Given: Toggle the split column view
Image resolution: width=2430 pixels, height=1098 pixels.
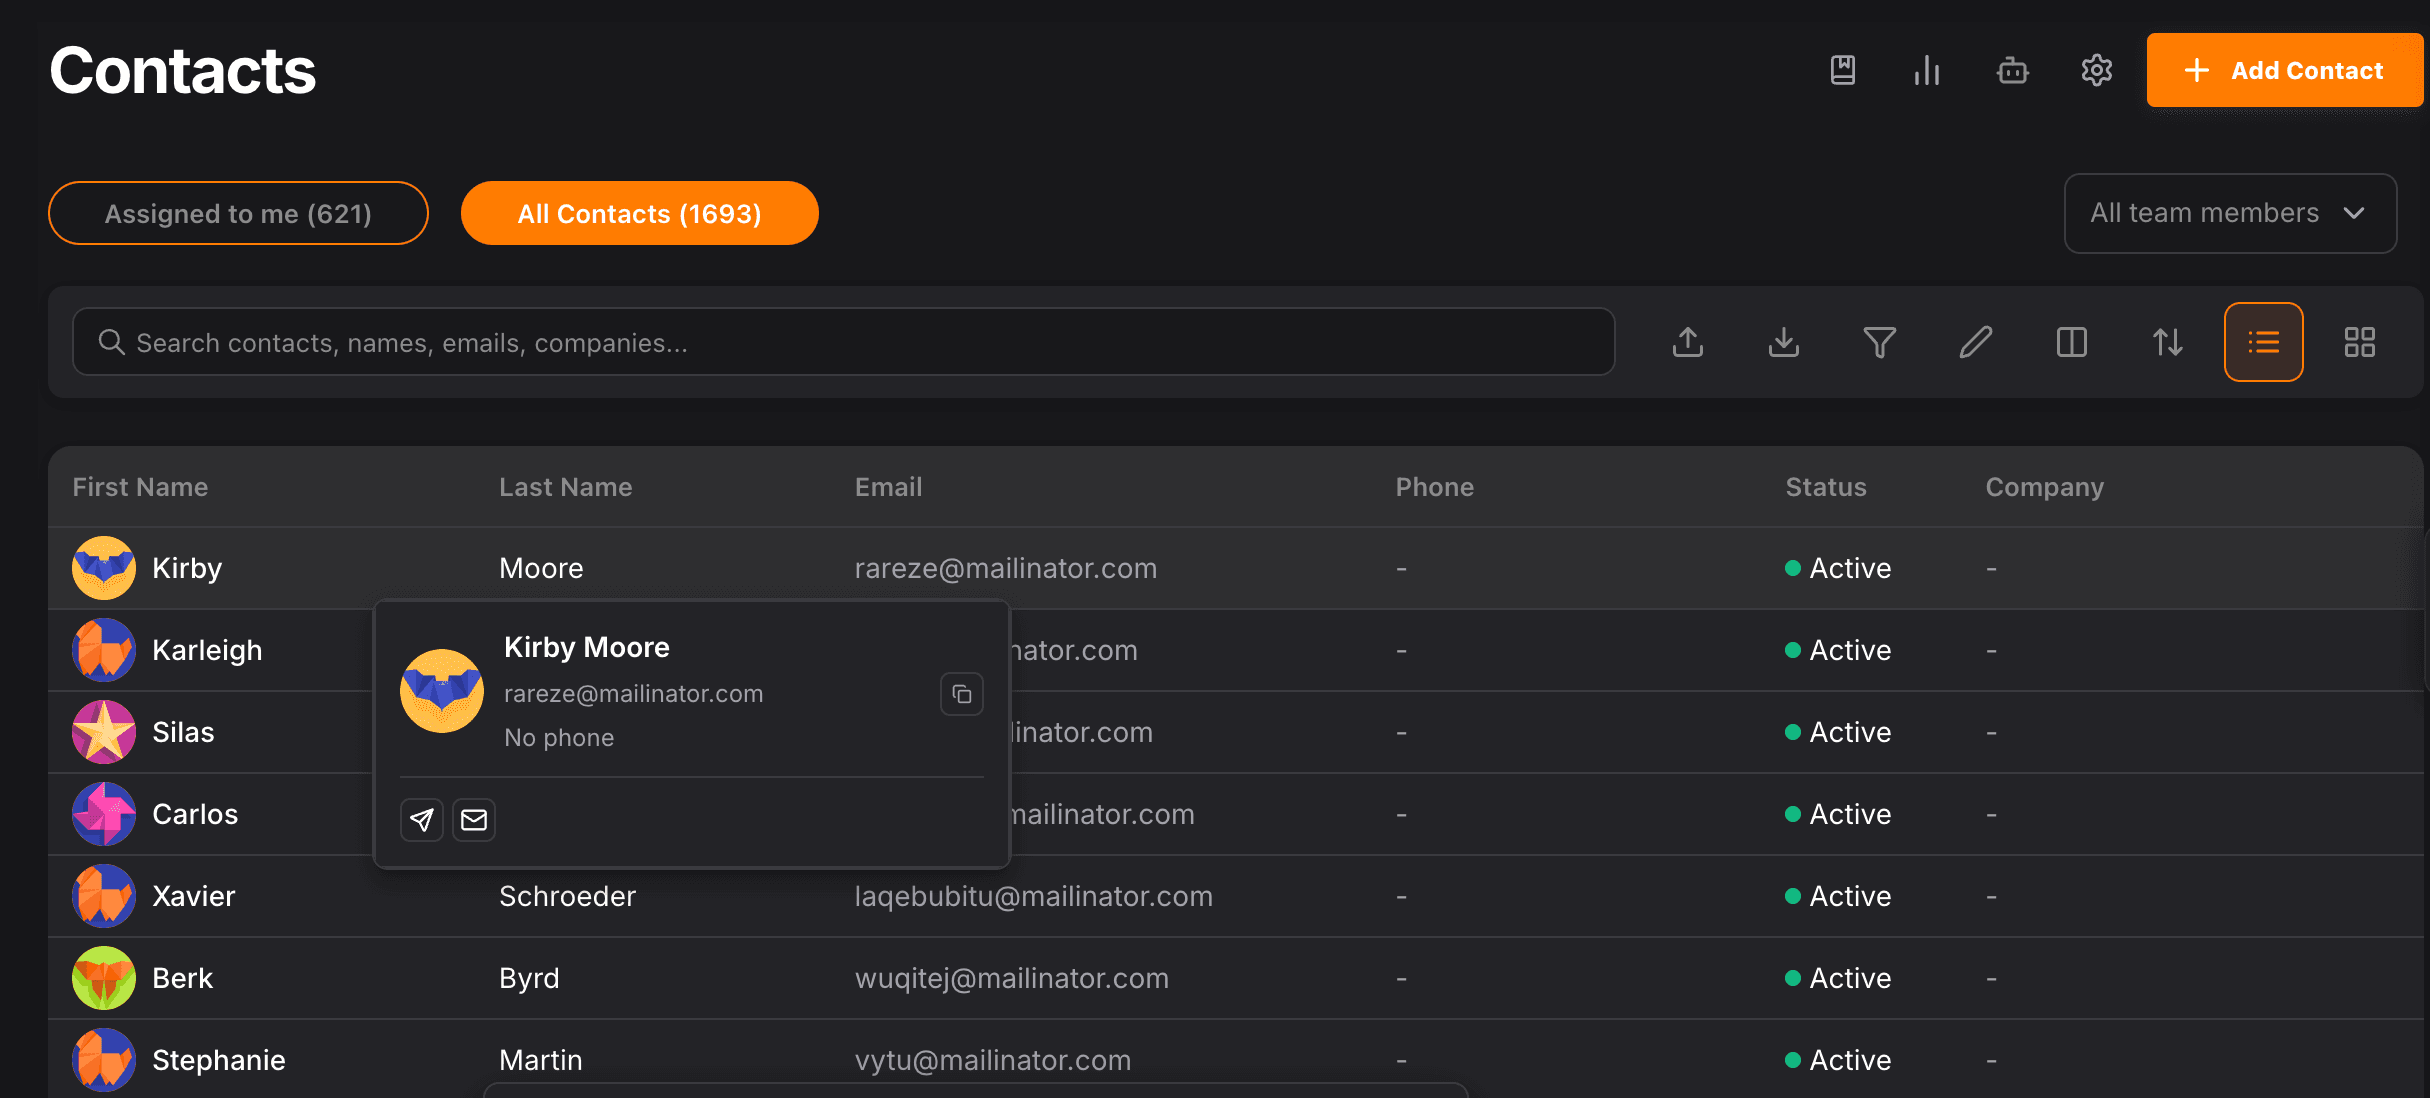Looking at the screenshot, I should pos(2071,341).
